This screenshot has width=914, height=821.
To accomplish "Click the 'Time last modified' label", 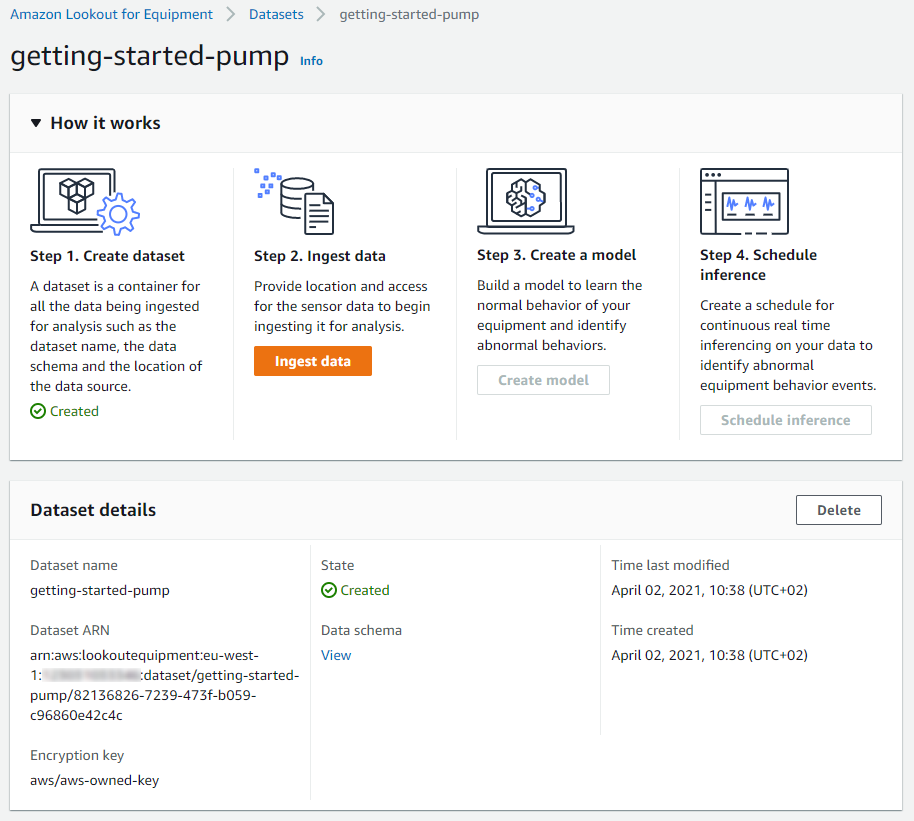I will [x=670, y=566].
